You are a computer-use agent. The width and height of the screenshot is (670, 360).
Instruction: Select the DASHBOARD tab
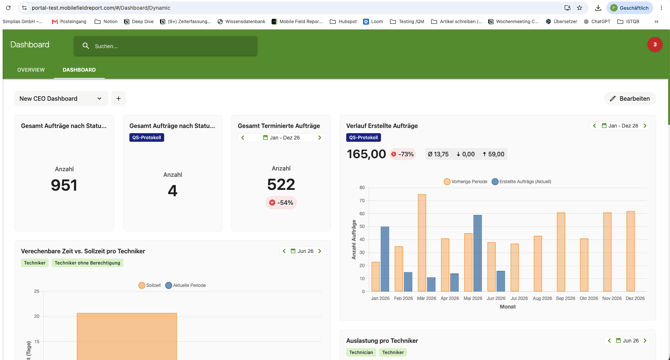click(79, 70)
